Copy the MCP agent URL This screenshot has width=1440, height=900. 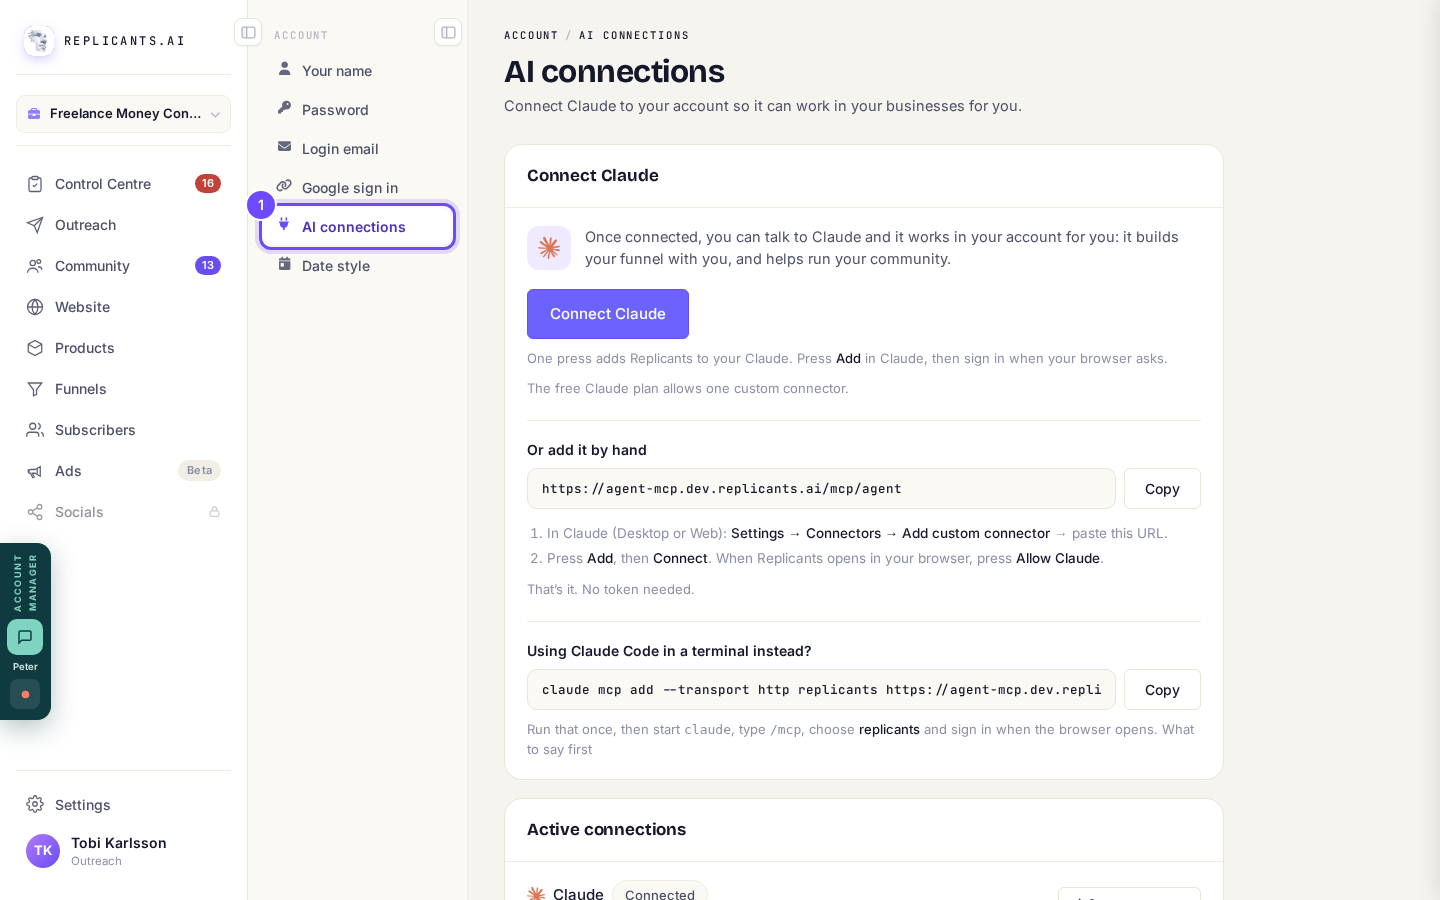[x=1162, y=489]
